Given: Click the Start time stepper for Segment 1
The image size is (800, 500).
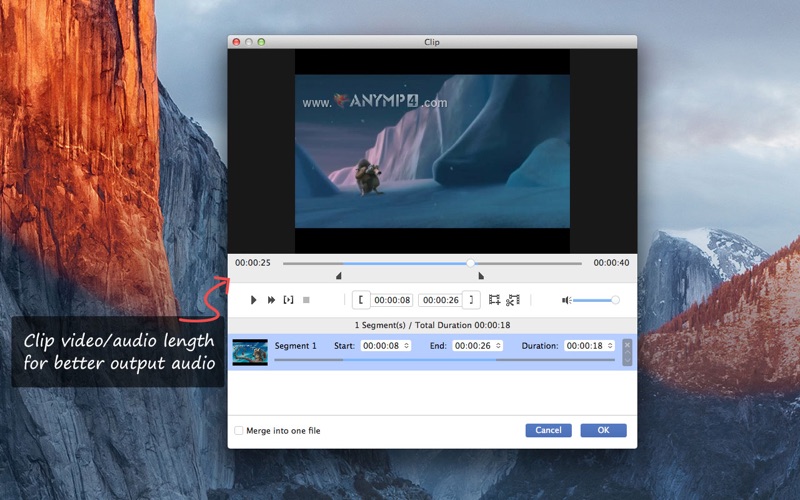Looking at the screenshot, I should pyautogui.click(x=406, y=346).
